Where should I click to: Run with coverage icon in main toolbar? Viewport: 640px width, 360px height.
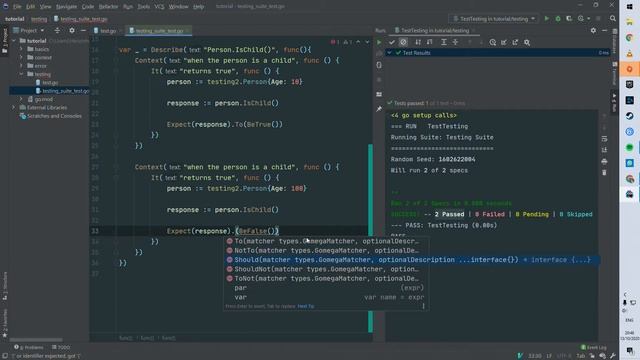pos(569,19)
